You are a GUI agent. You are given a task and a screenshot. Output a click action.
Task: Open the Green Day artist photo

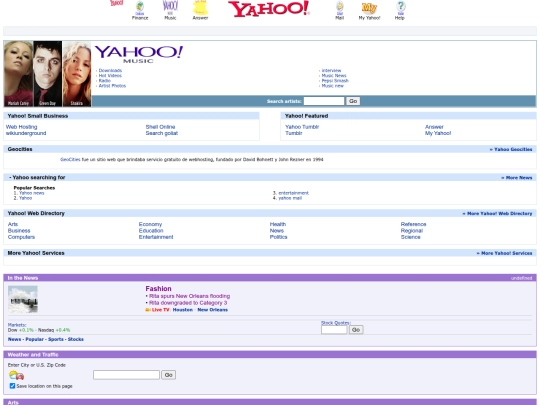click(48, 74)
